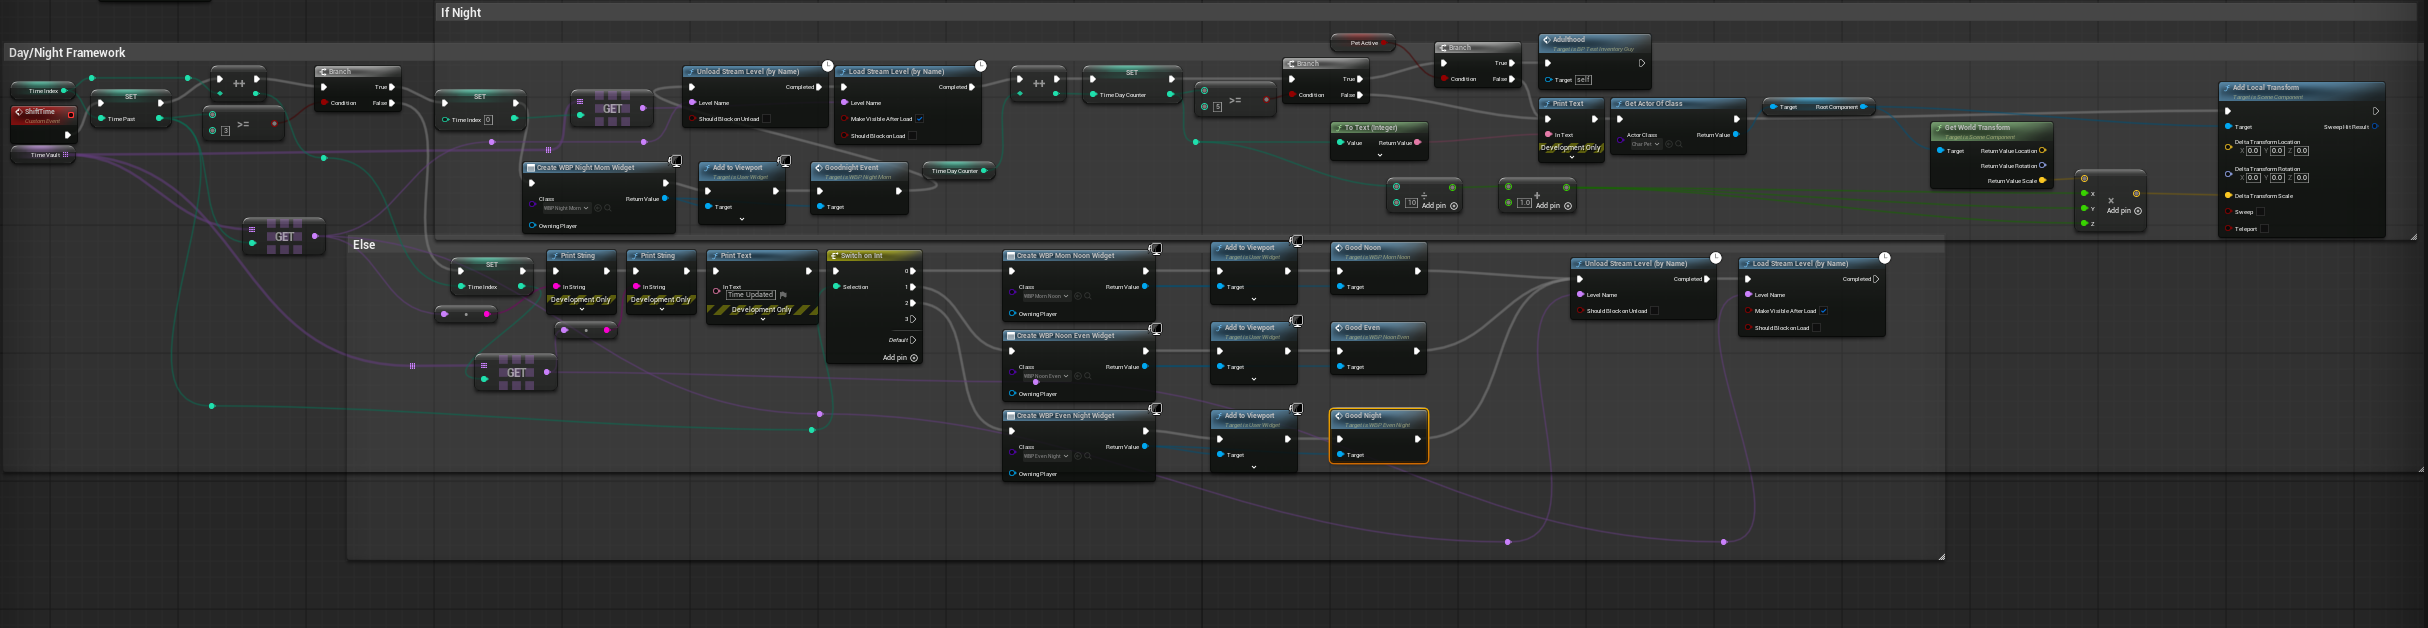This screenshot has width=2428, height=628.
Task: Click the Else comment title
Action: [364, 245]
